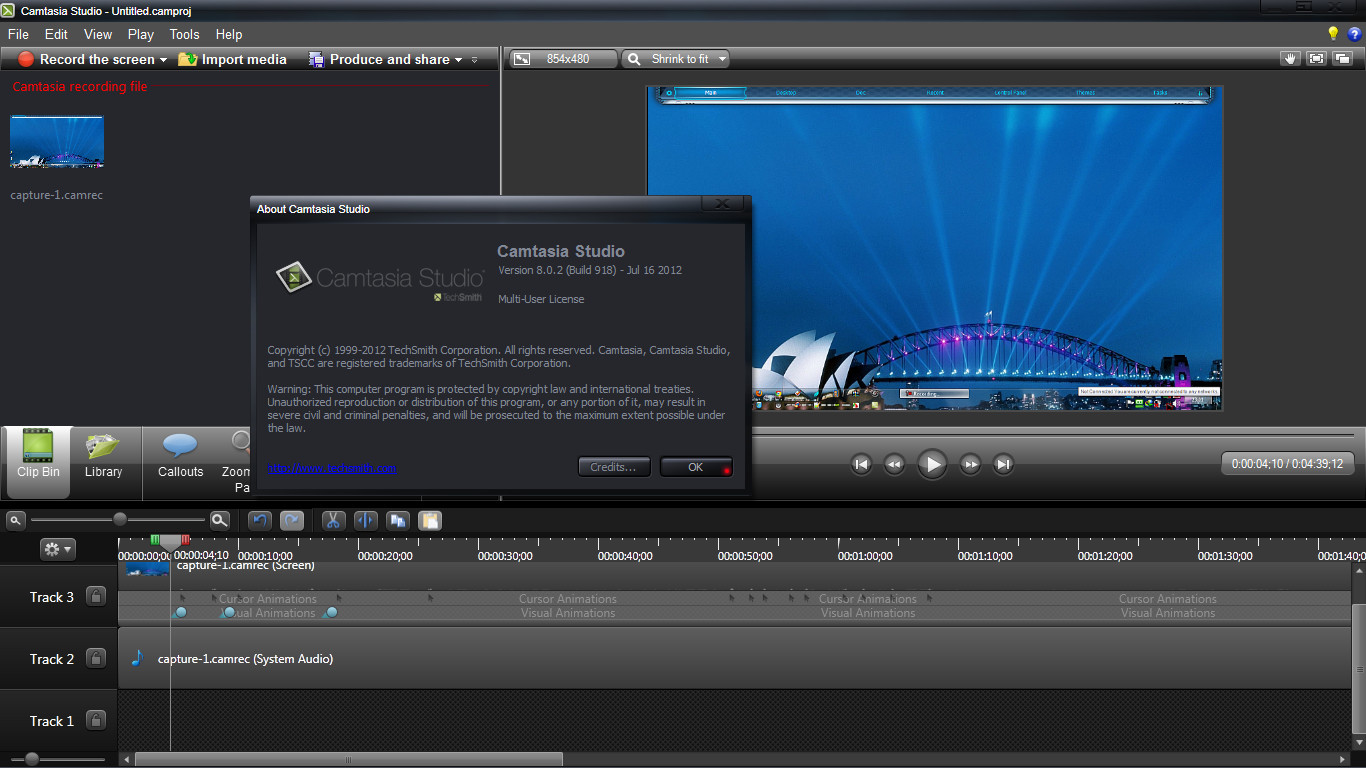This screenshot has width=1366, height=768.
Task: Toggle the lock on Track 2
Action: tap(96, 659)
